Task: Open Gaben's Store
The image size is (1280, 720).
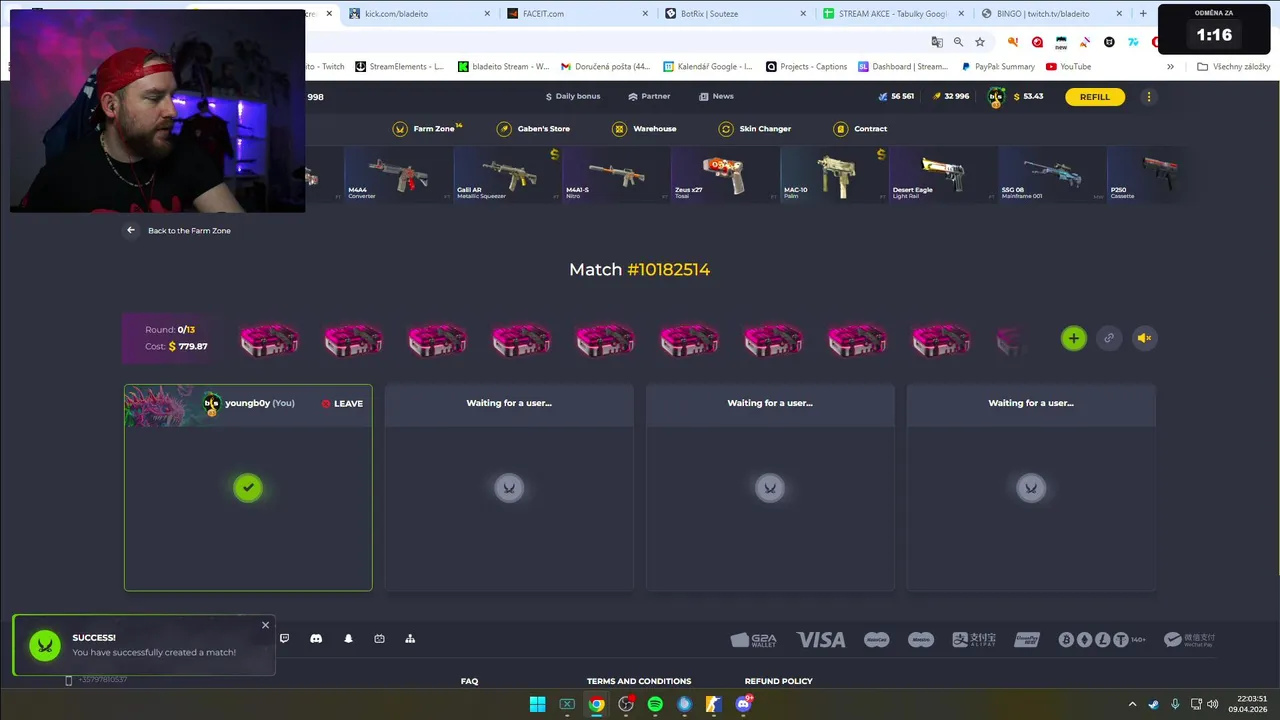Action: pyautogui.click(x=534, y=129)
